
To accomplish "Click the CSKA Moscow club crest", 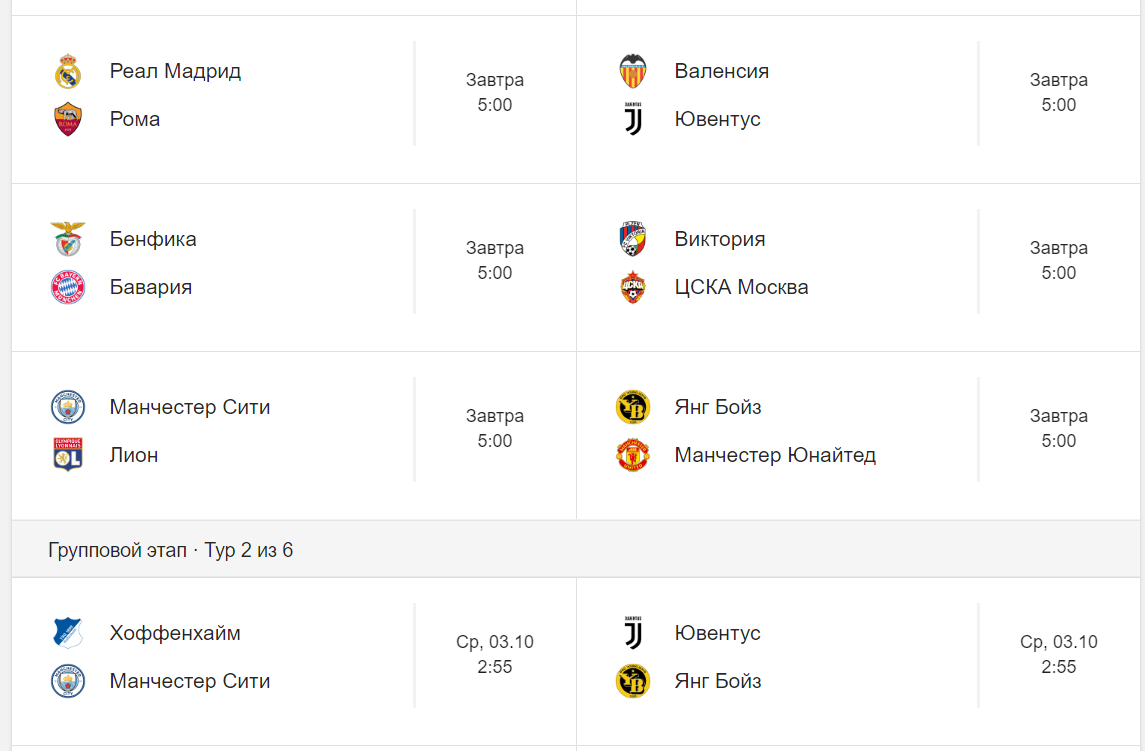I will [x=633, y=288].
